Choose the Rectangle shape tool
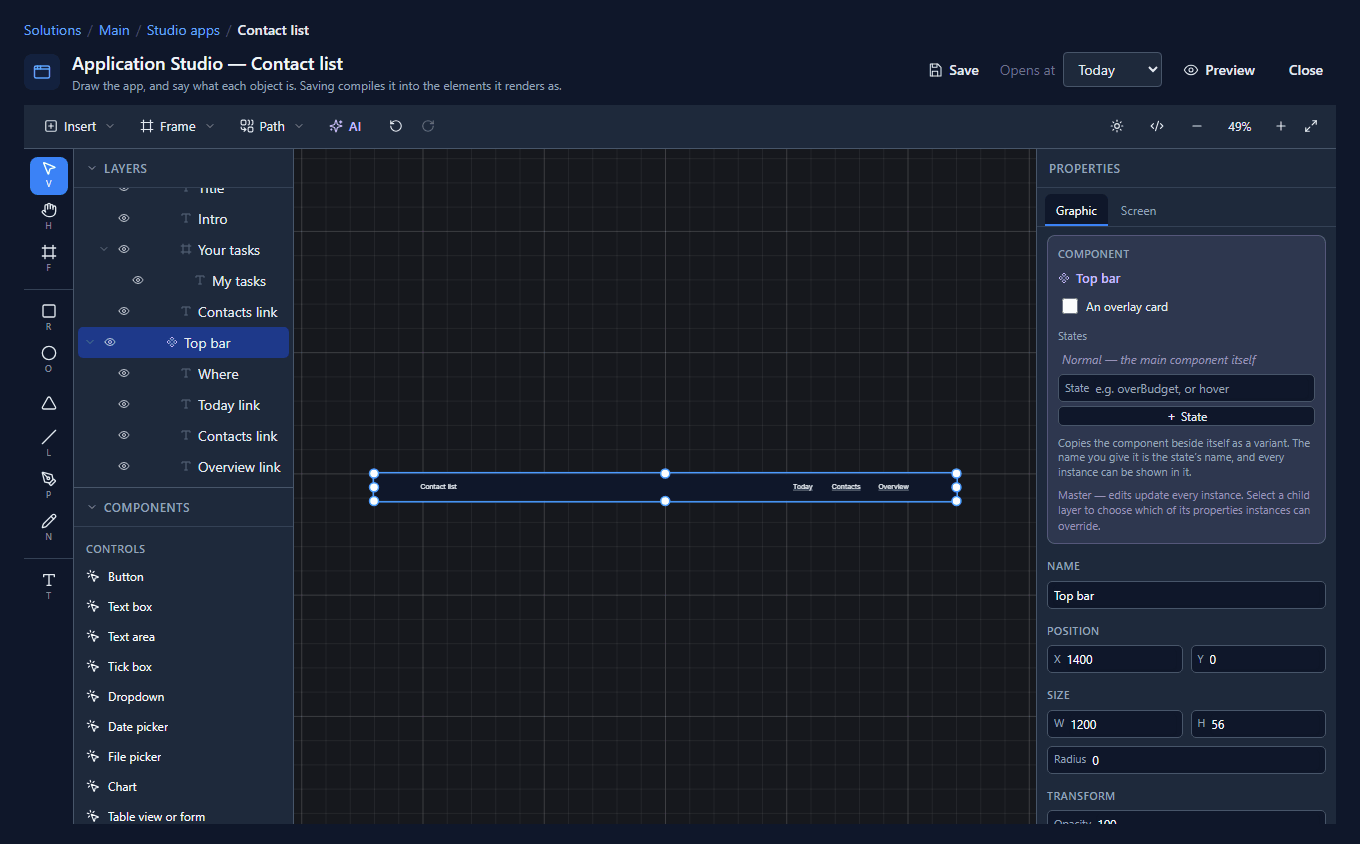The width and height of the screenshot is (1360, 844). point(49,317)
